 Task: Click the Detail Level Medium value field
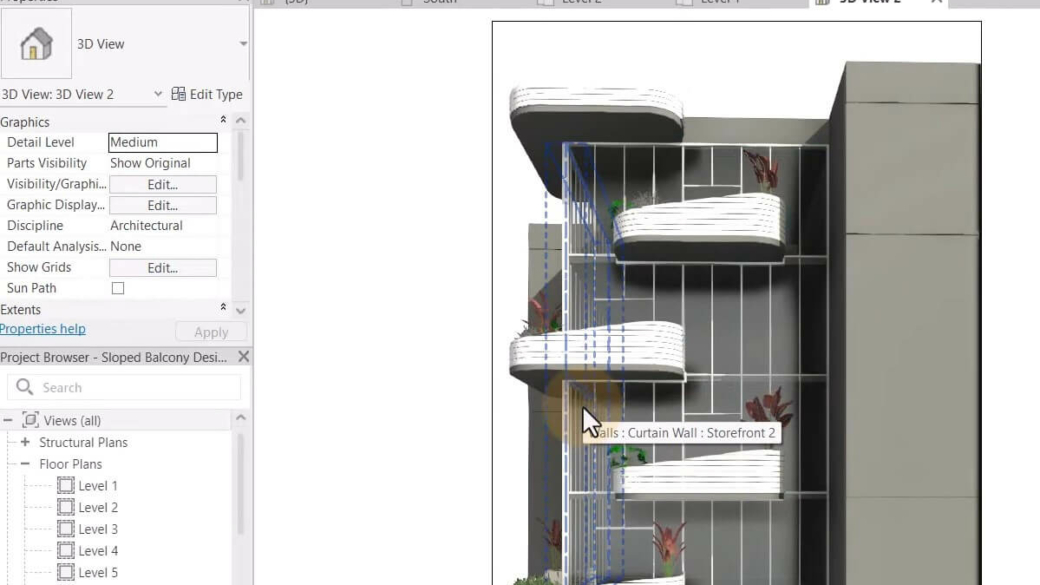(162, 142)
